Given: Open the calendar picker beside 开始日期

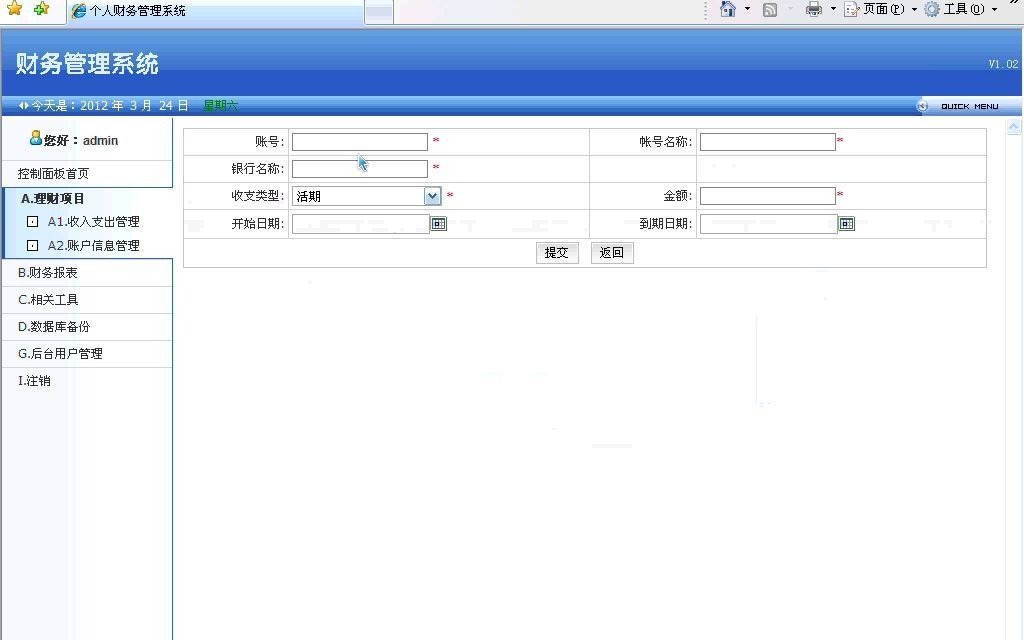Looking at the screenshot, I should pos(438,223).
